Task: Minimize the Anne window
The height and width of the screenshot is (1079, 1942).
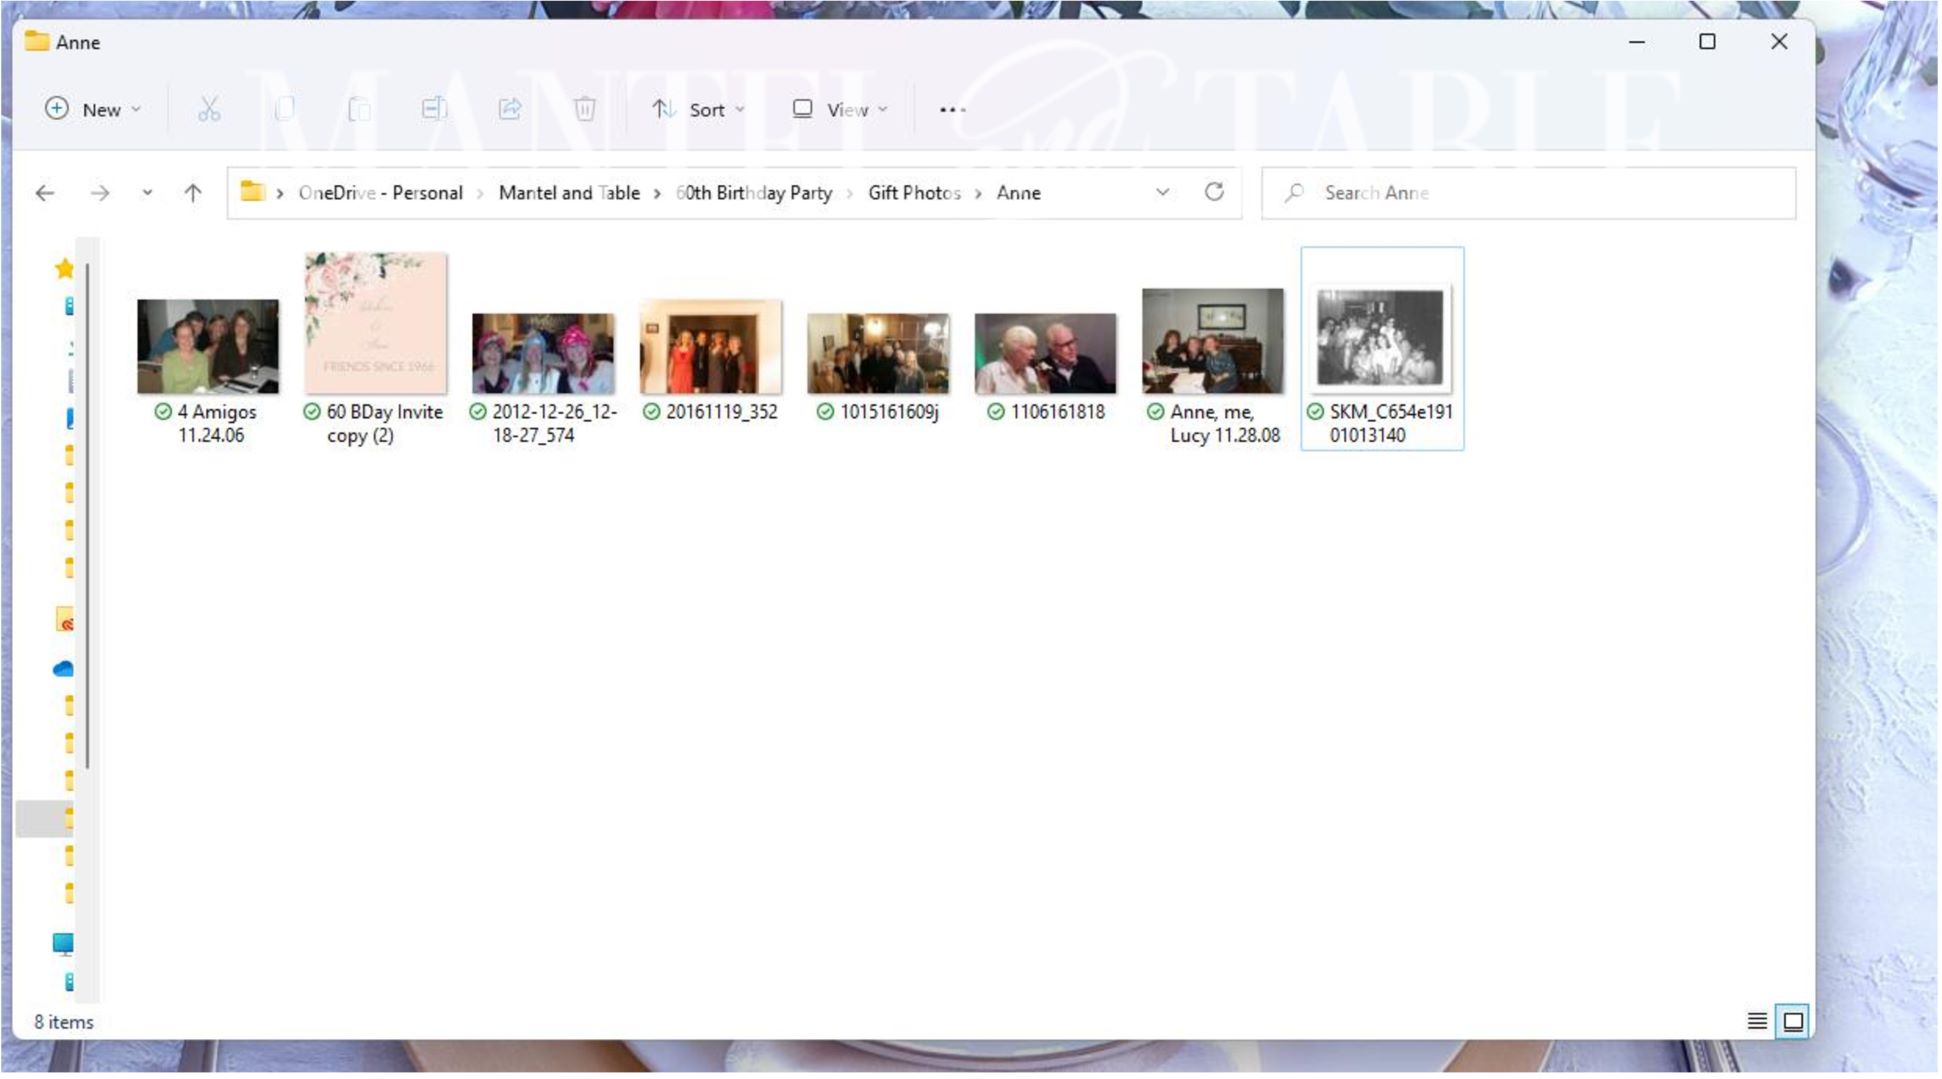Action: pyautogui.click(x=1638, y=42)
